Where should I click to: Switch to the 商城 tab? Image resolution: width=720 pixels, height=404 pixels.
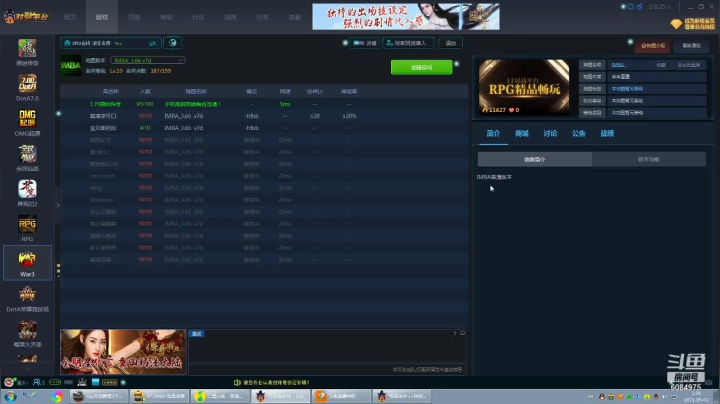click(x=522, y=134)
